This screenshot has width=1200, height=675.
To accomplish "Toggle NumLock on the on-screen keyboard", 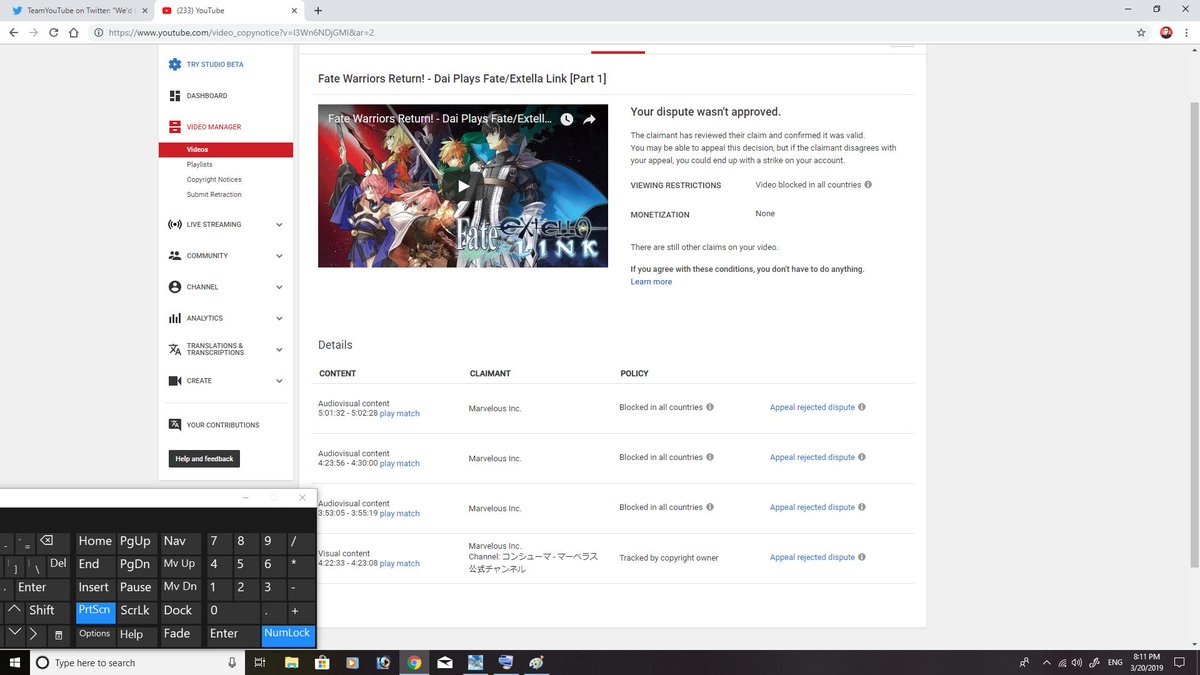I will (x=288, y=634).
